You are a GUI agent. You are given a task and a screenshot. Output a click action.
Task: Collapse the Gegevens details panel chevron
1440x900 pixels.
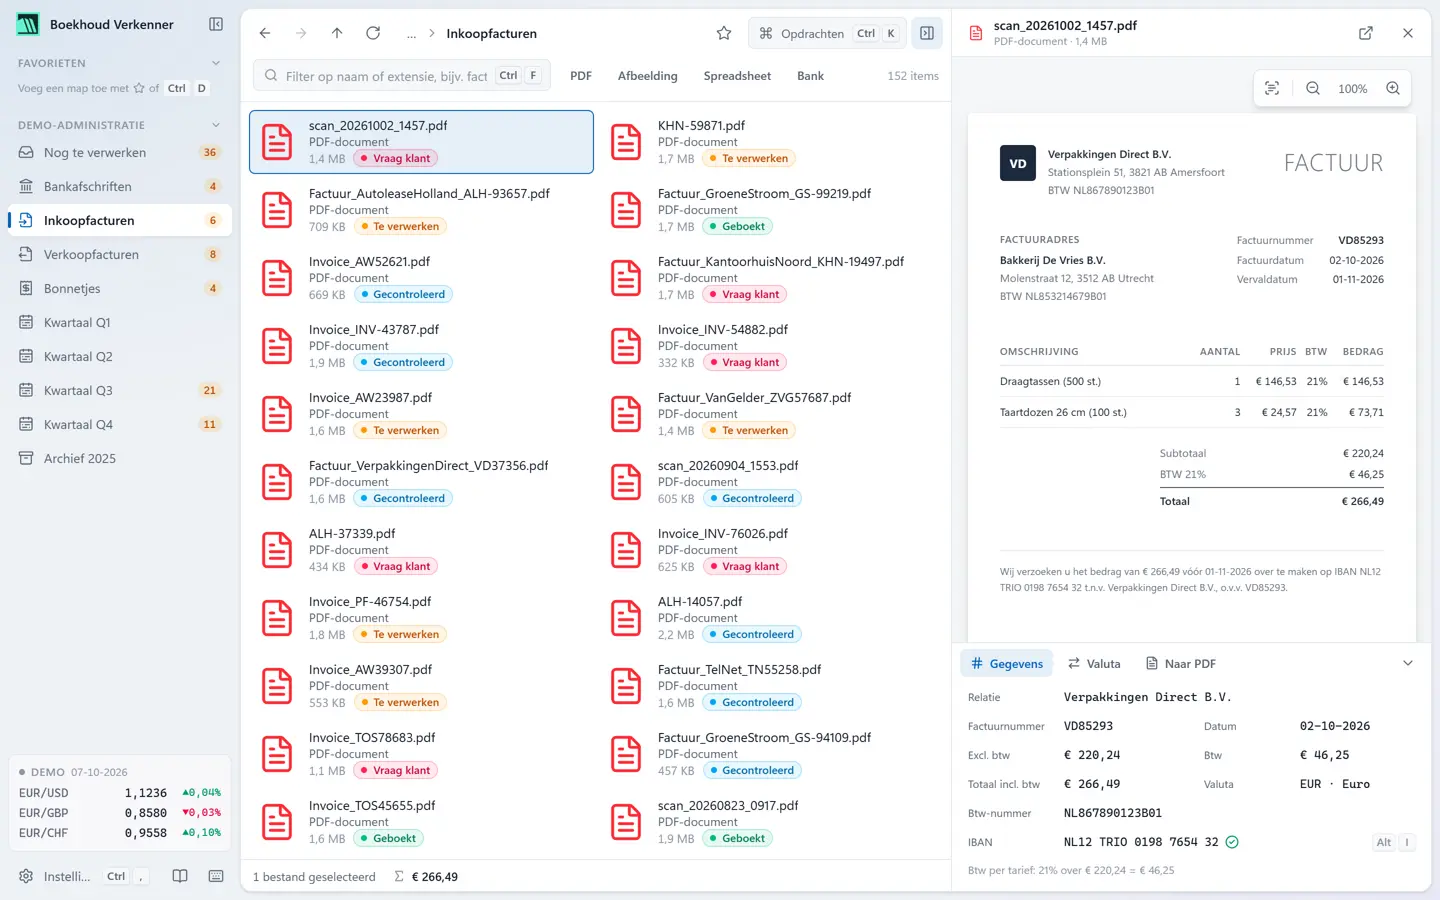pyautogui.click(x=1408, y=663)
